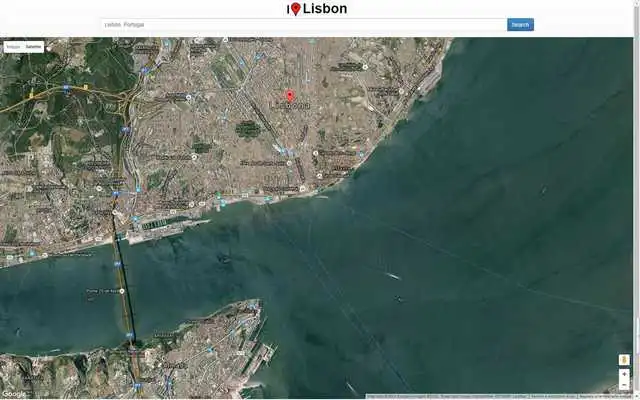Select the red pin on Lisbon in map
Screen dimensions: 640x400
(290, 96)
